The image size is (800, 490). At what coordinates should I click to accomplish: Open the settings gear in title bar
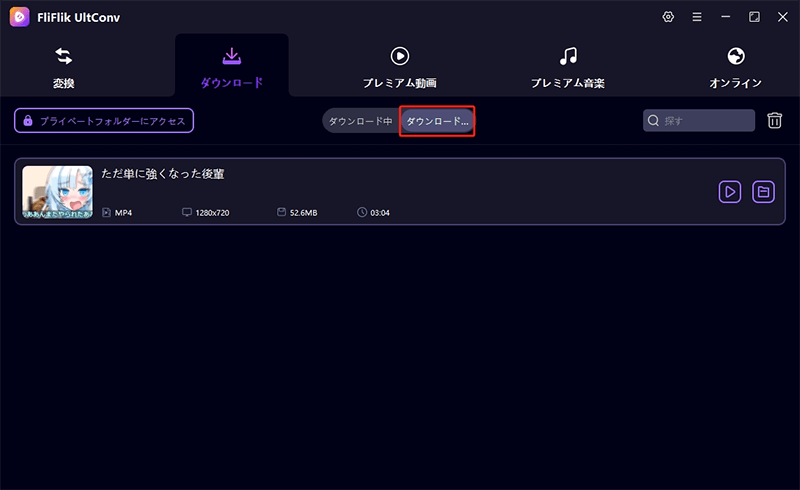668,17
